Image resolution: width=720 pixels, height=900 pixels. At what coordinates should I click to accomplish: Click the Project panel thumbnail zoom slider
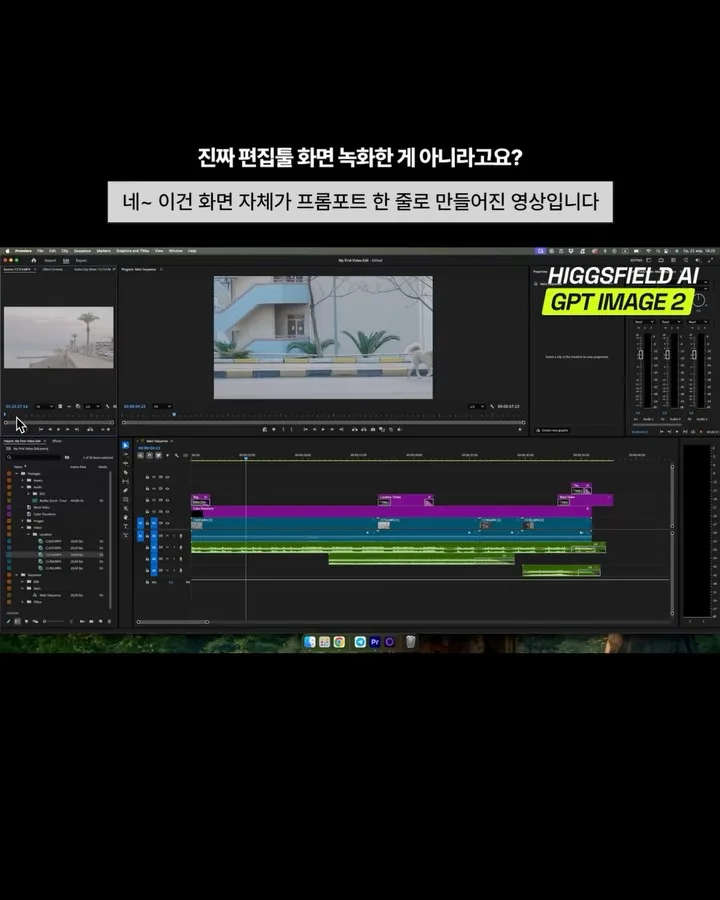click(50, 621)
